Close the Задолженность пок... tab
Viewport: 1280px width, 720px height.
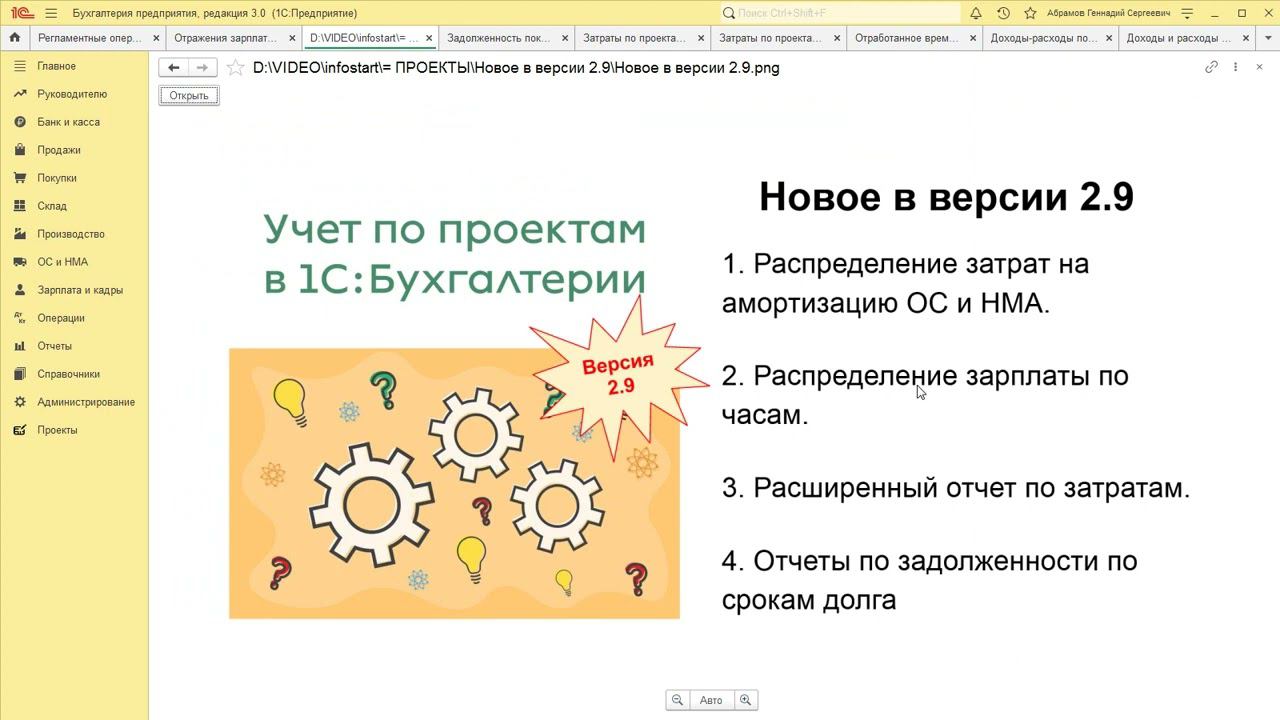(566, 38)
